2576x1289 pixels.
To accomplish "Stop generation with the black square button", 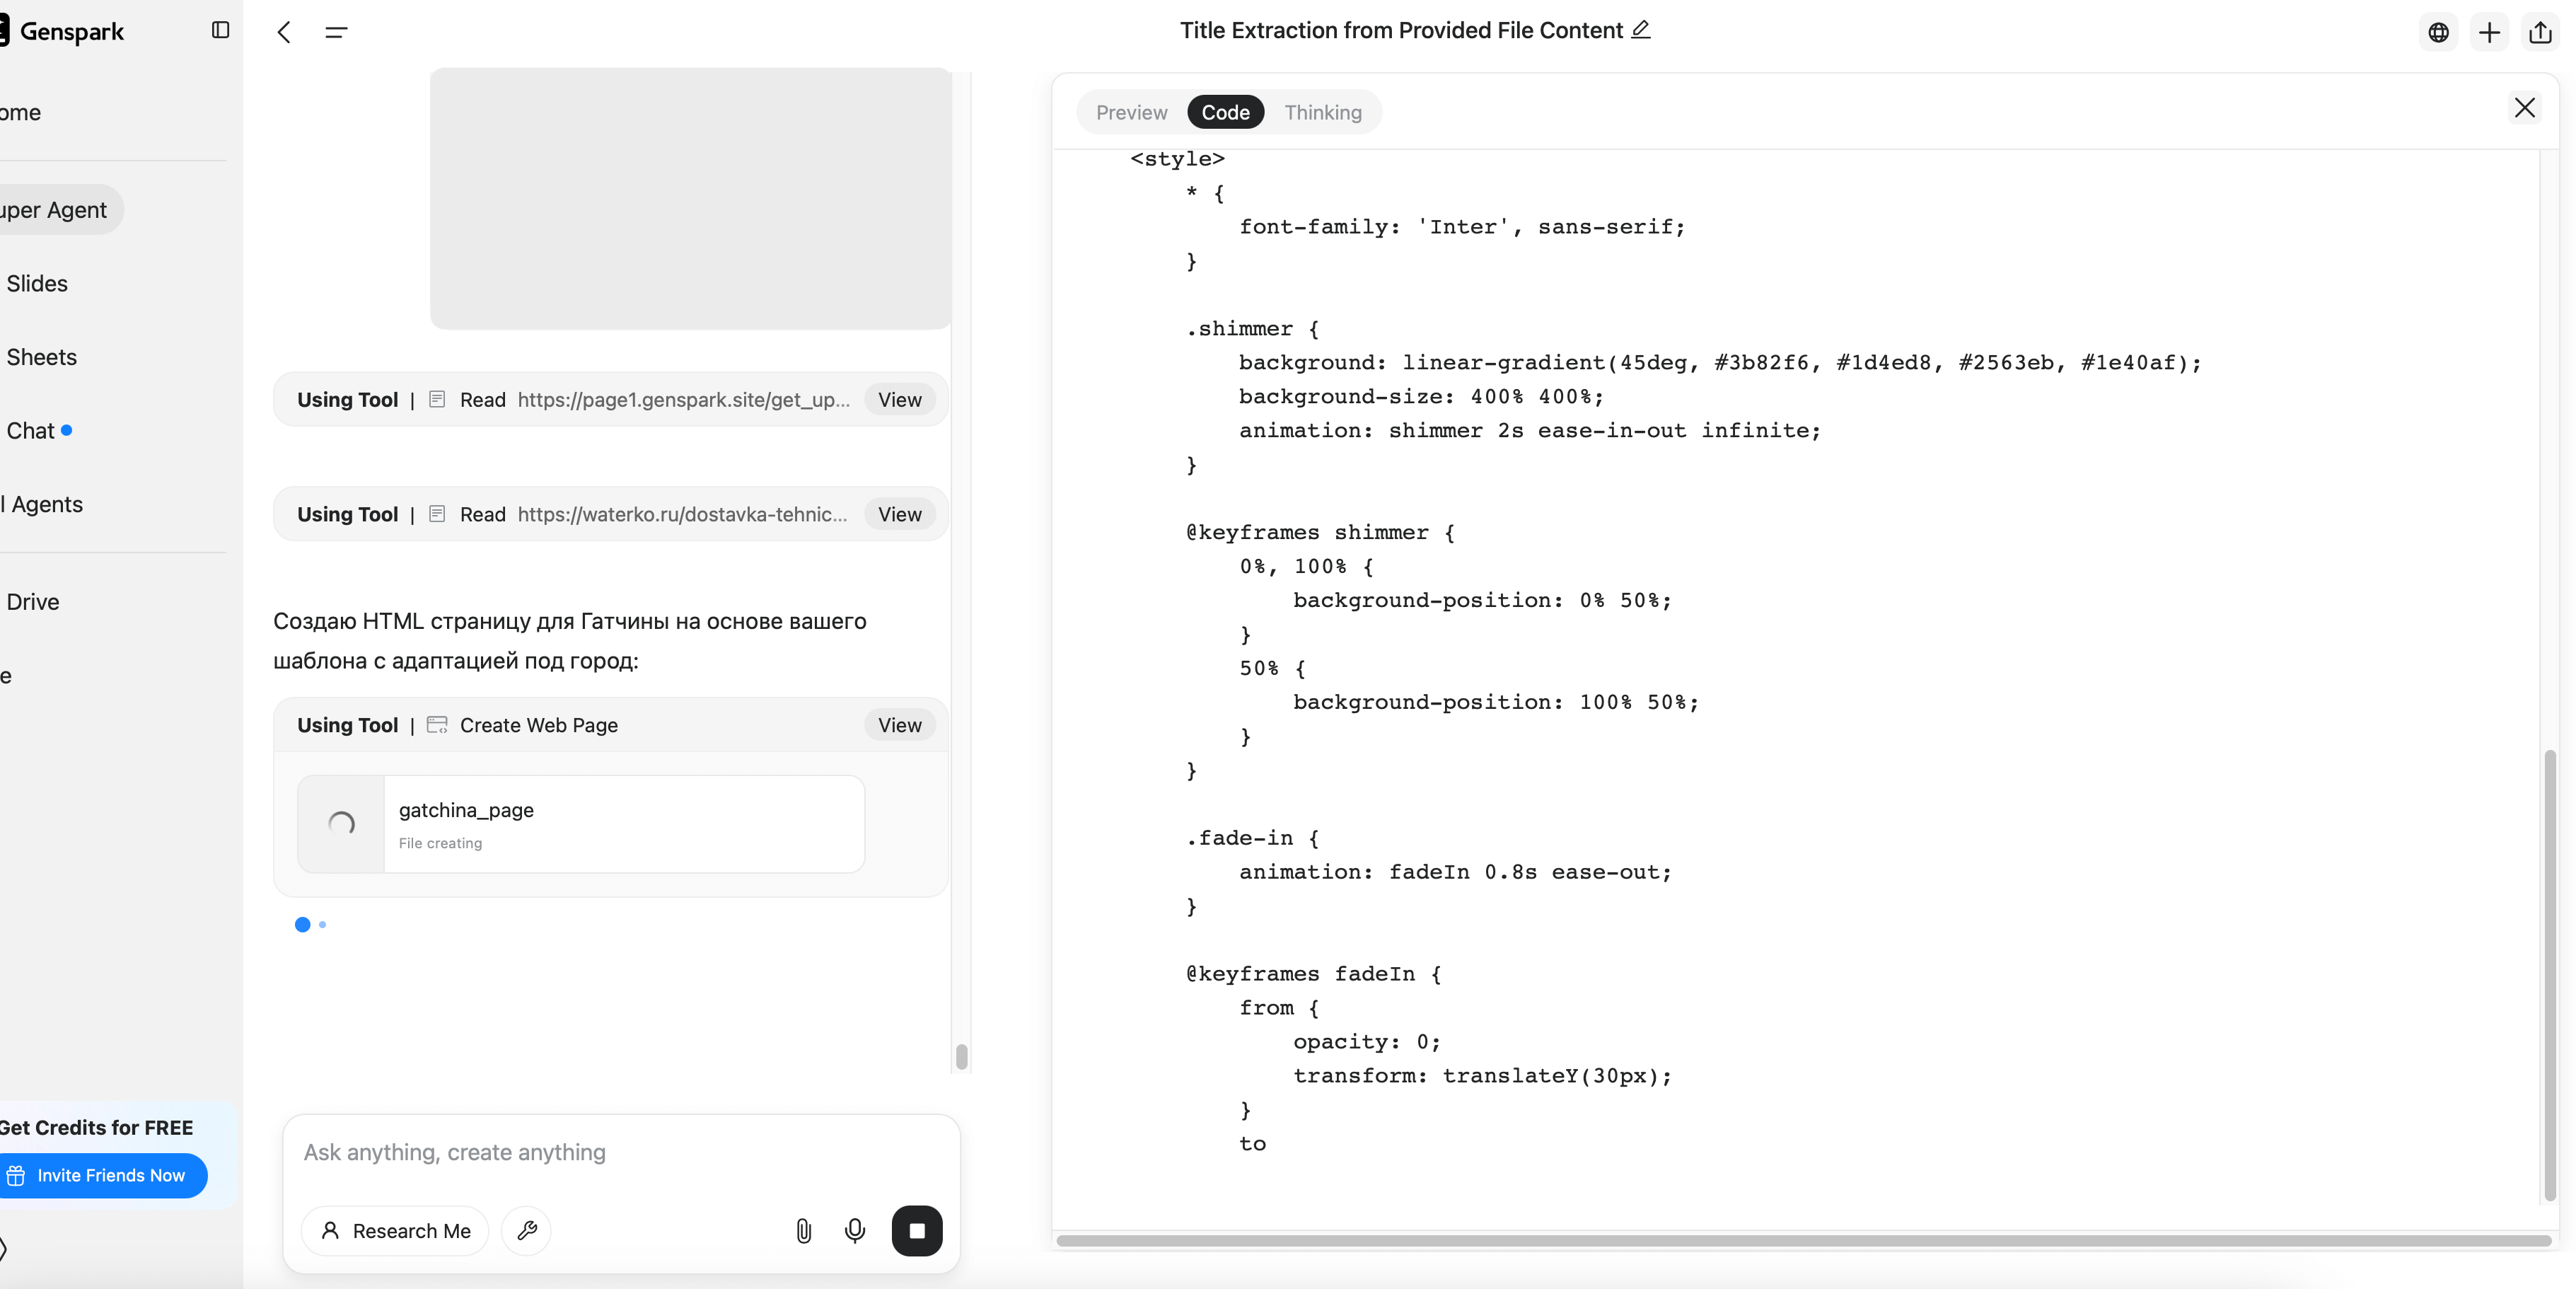I will [916, 1230].
